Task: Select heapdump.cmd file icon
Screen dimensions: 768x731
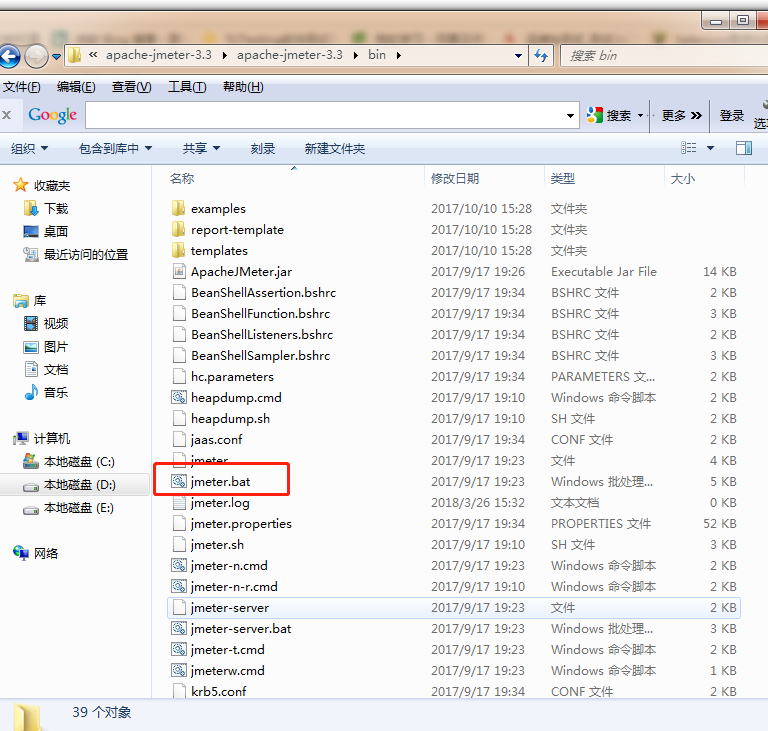Action: (179, 397)
